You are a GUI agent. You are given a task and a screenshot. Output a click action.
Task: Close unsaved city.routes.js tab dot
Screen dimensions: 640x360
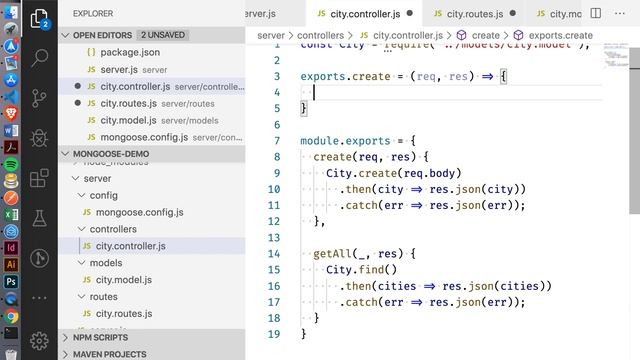tap(513, 13)
